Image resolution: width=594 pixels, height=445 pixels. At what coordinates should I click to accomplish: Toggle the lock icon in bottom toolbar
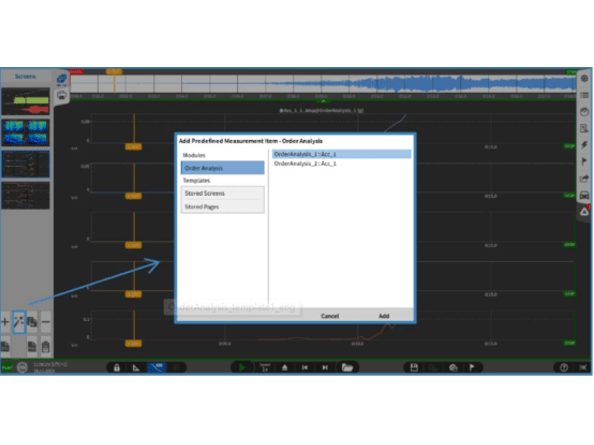(x=117, y=367)
